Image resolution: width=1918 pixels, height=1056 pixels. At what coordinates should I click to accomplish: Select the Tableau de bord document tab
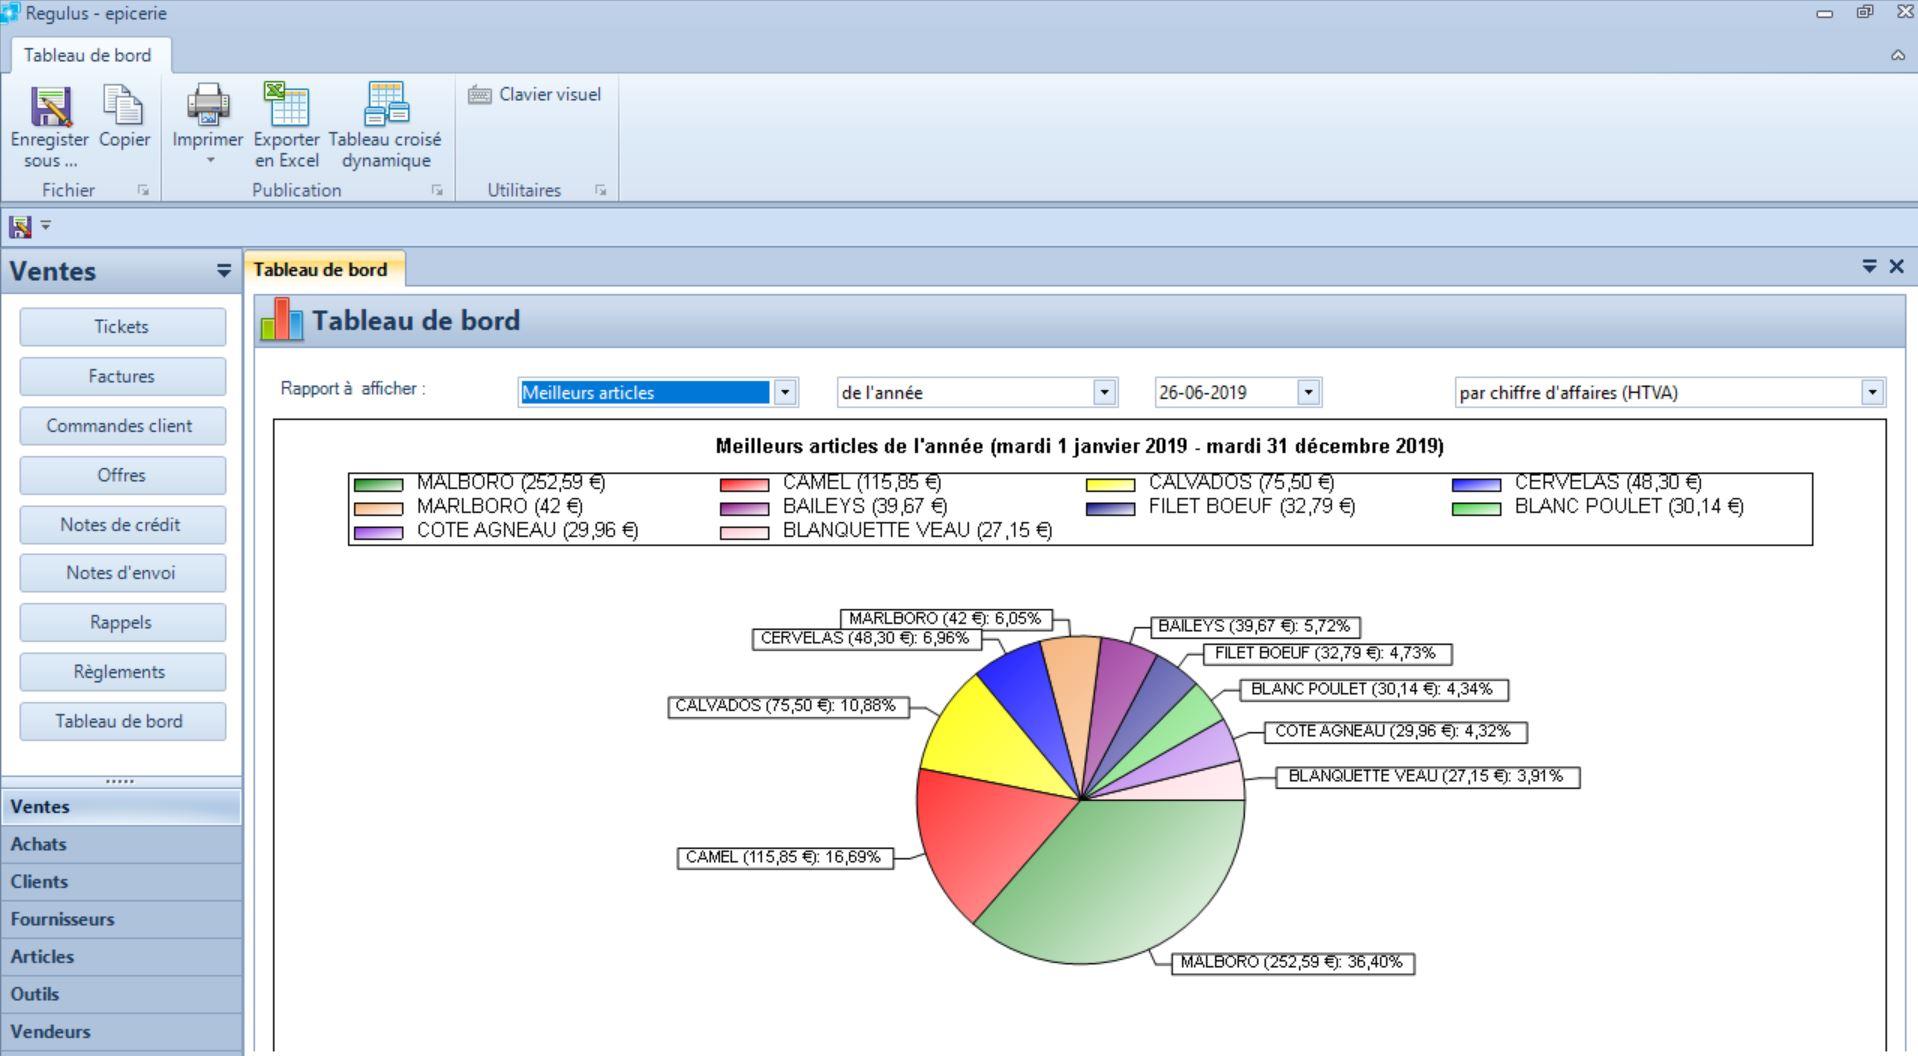click(x=320, y=269)
